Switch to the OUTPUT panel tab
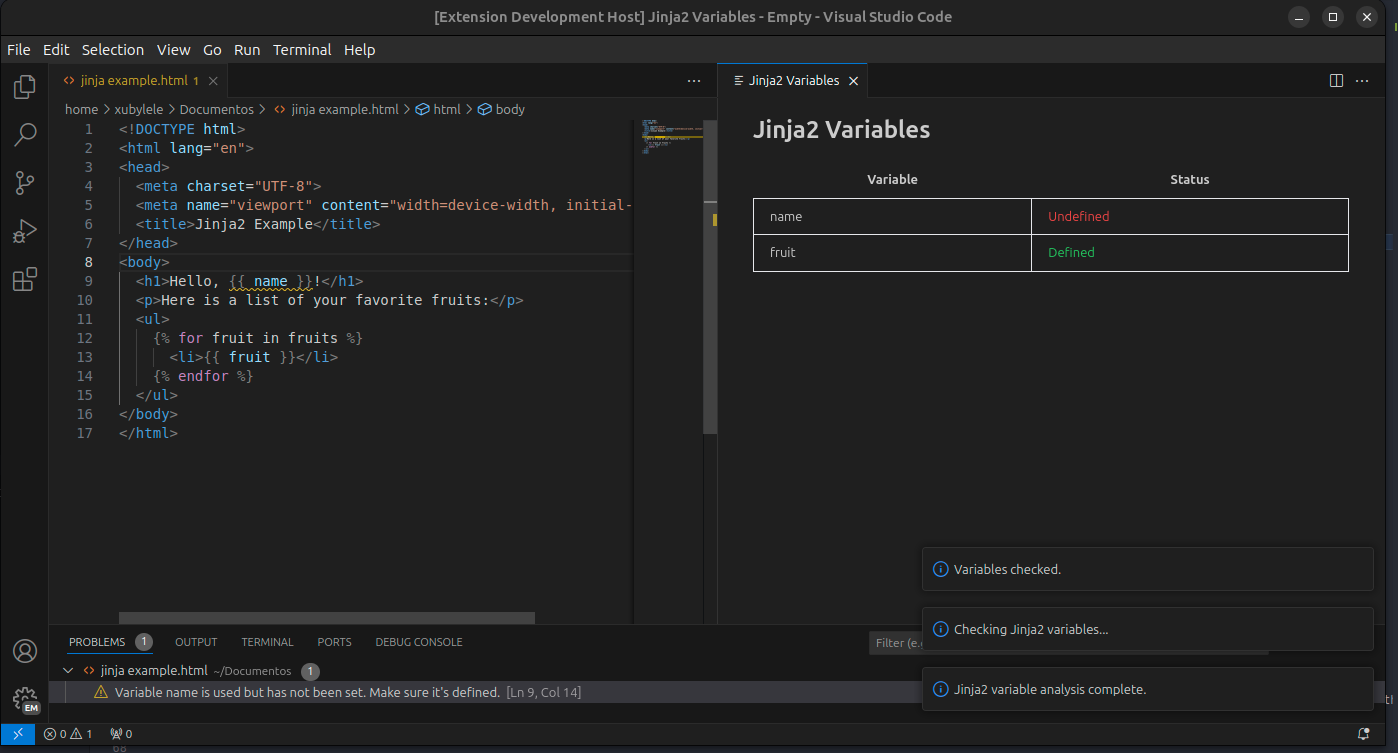1398x753 pixels. (196, 642)
